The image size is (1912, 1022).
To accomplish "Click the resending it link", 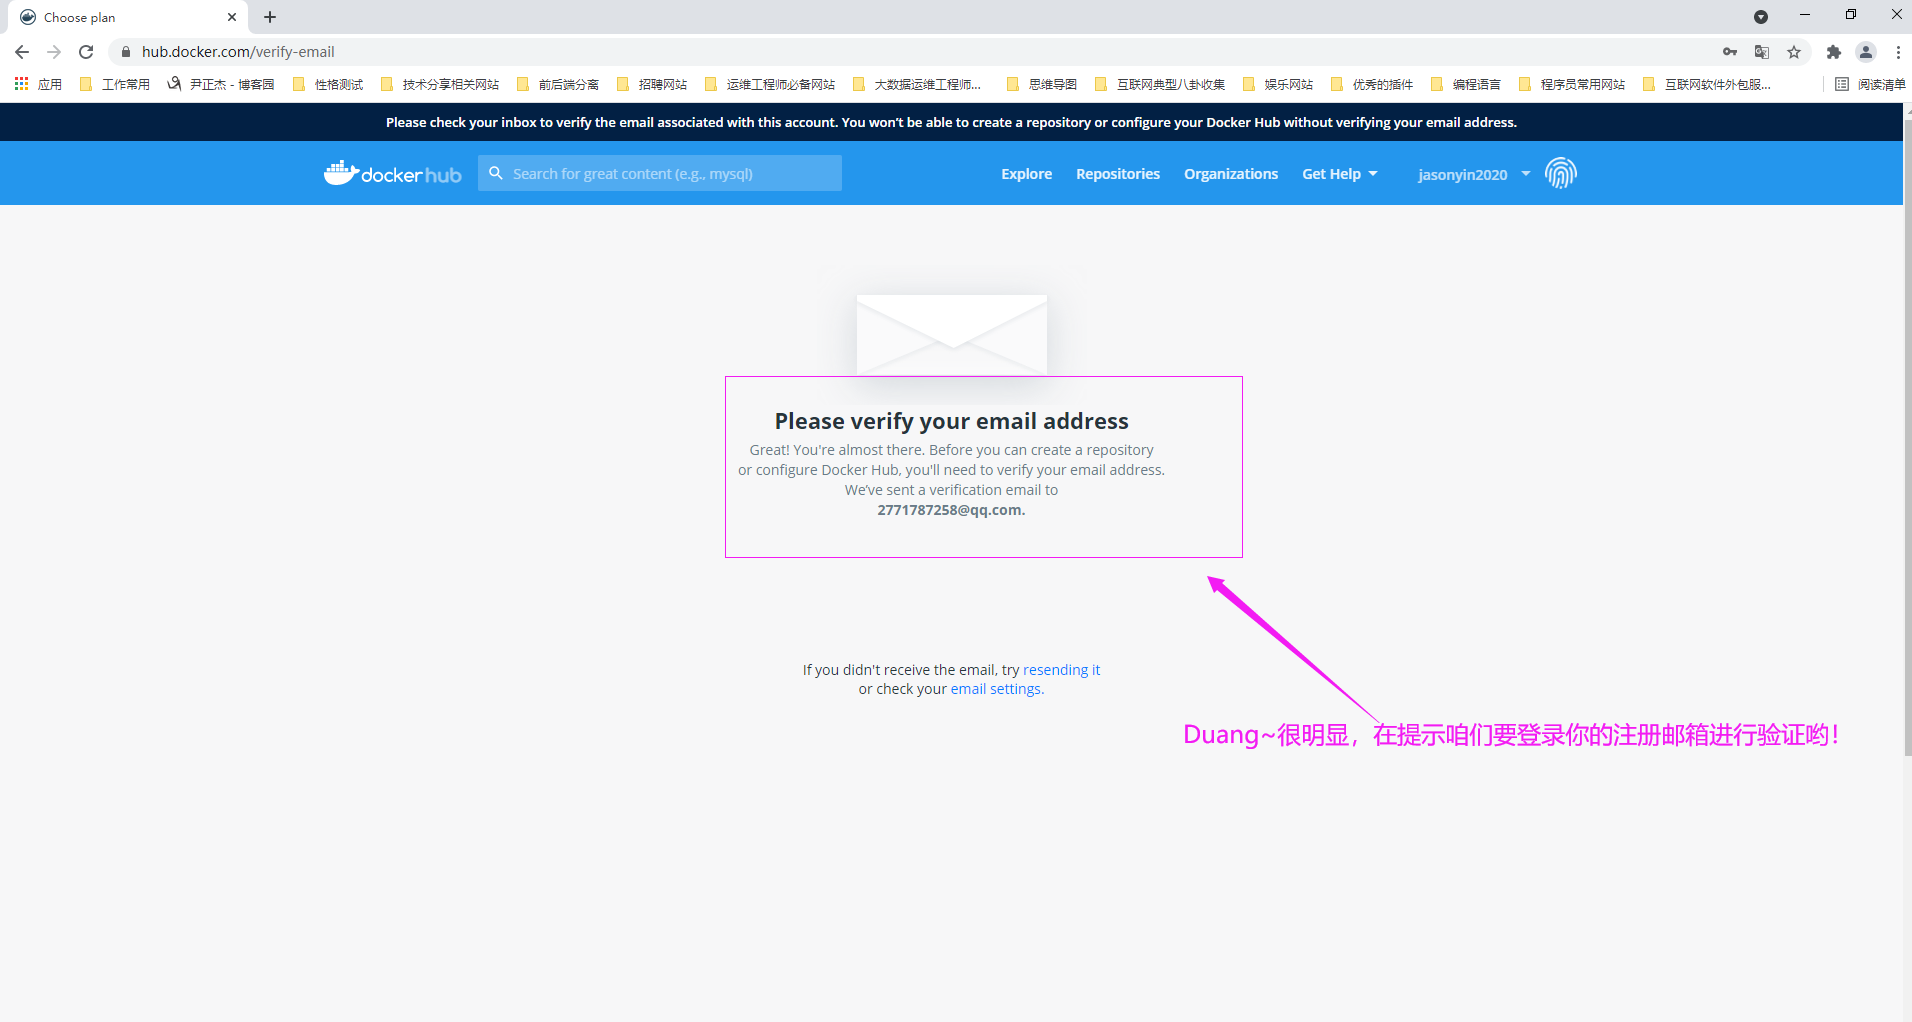I will point(1061,670).
